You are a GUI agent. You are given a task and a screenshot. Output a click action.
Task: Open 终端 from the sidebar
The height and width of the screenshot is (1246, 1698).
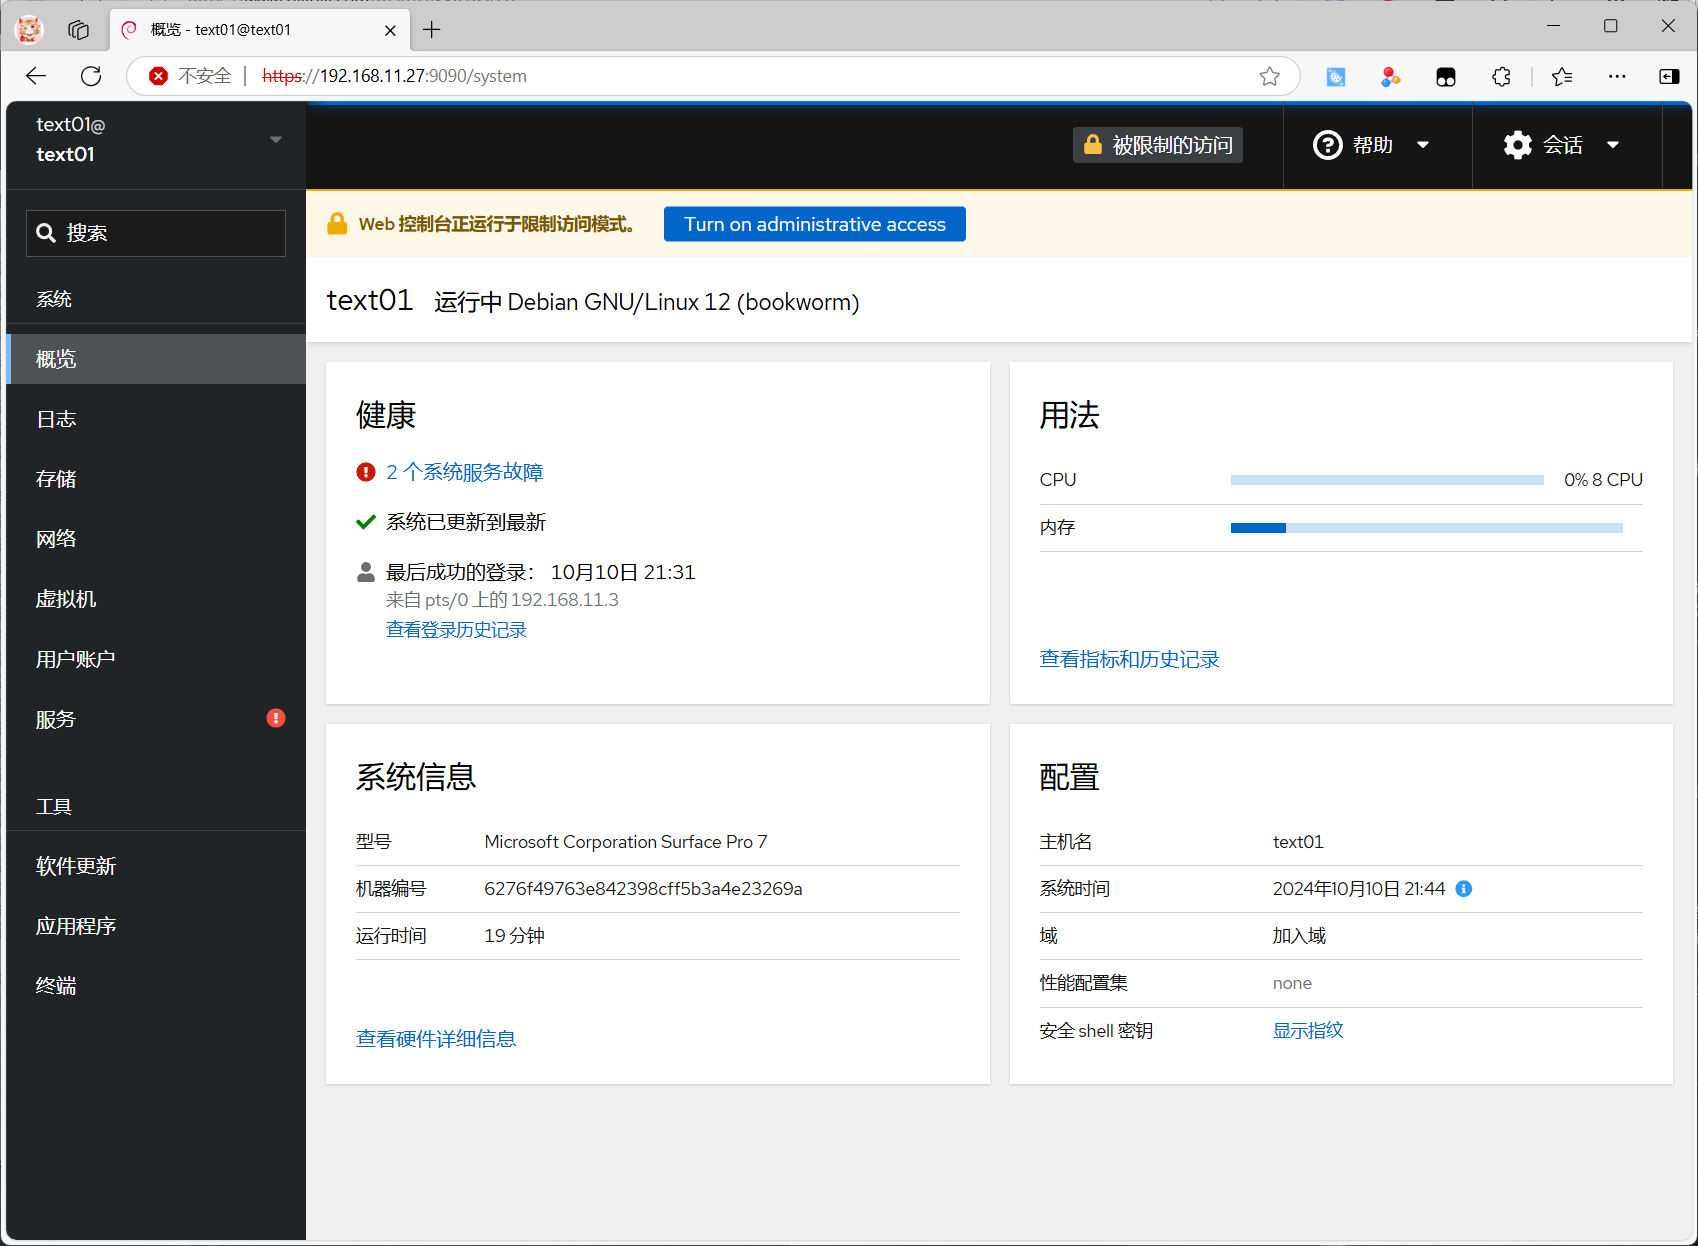coord(56,986)
